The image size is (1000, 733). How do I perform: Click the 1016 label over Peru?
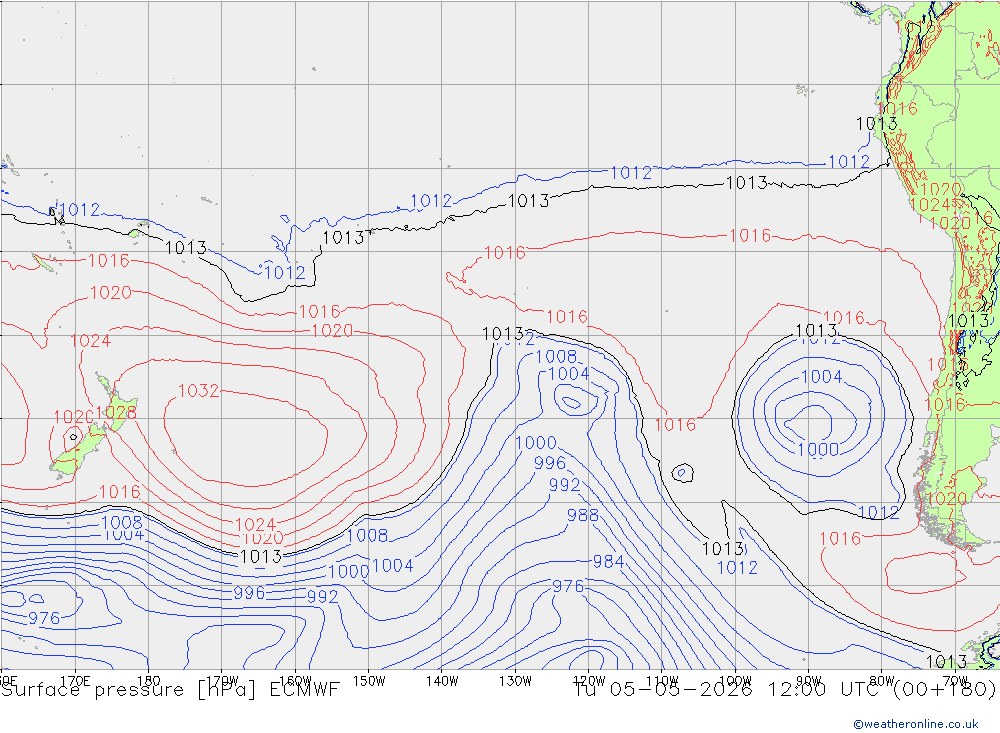pyautogui.click(x=898, y=108)
